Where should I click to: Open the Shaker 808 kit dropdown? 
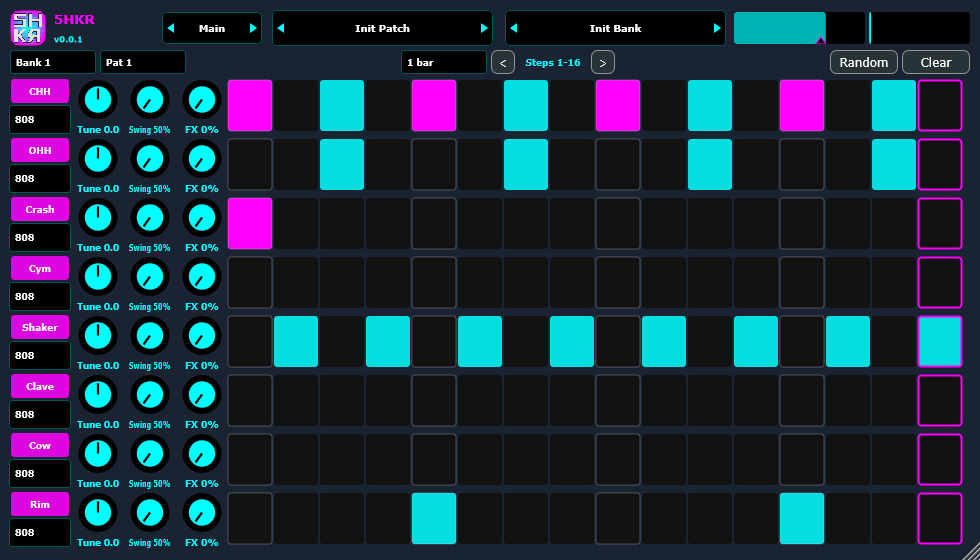40,356
